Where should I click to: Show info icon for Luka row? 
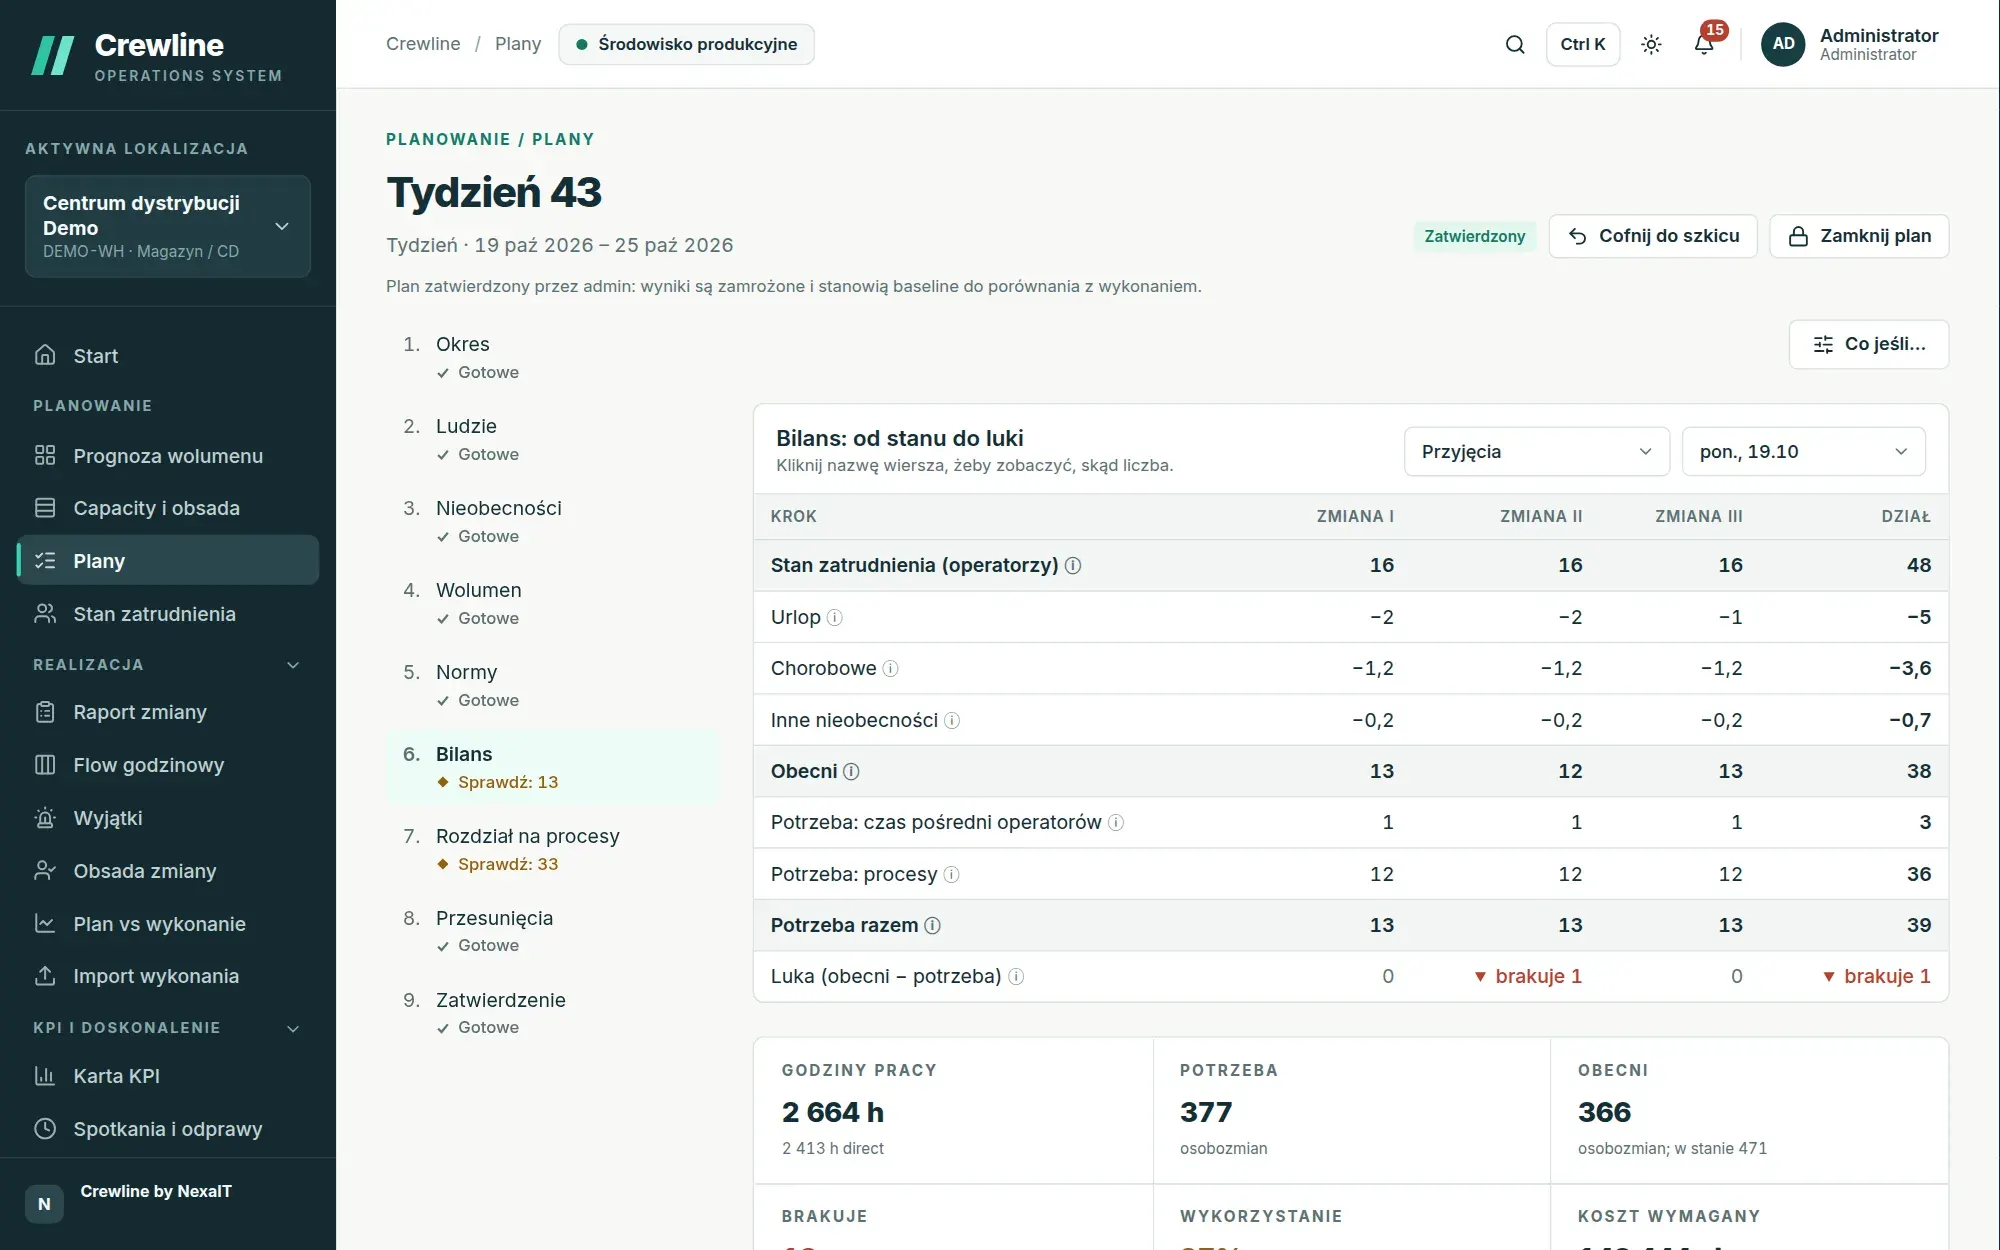[x=1016, y=977]
